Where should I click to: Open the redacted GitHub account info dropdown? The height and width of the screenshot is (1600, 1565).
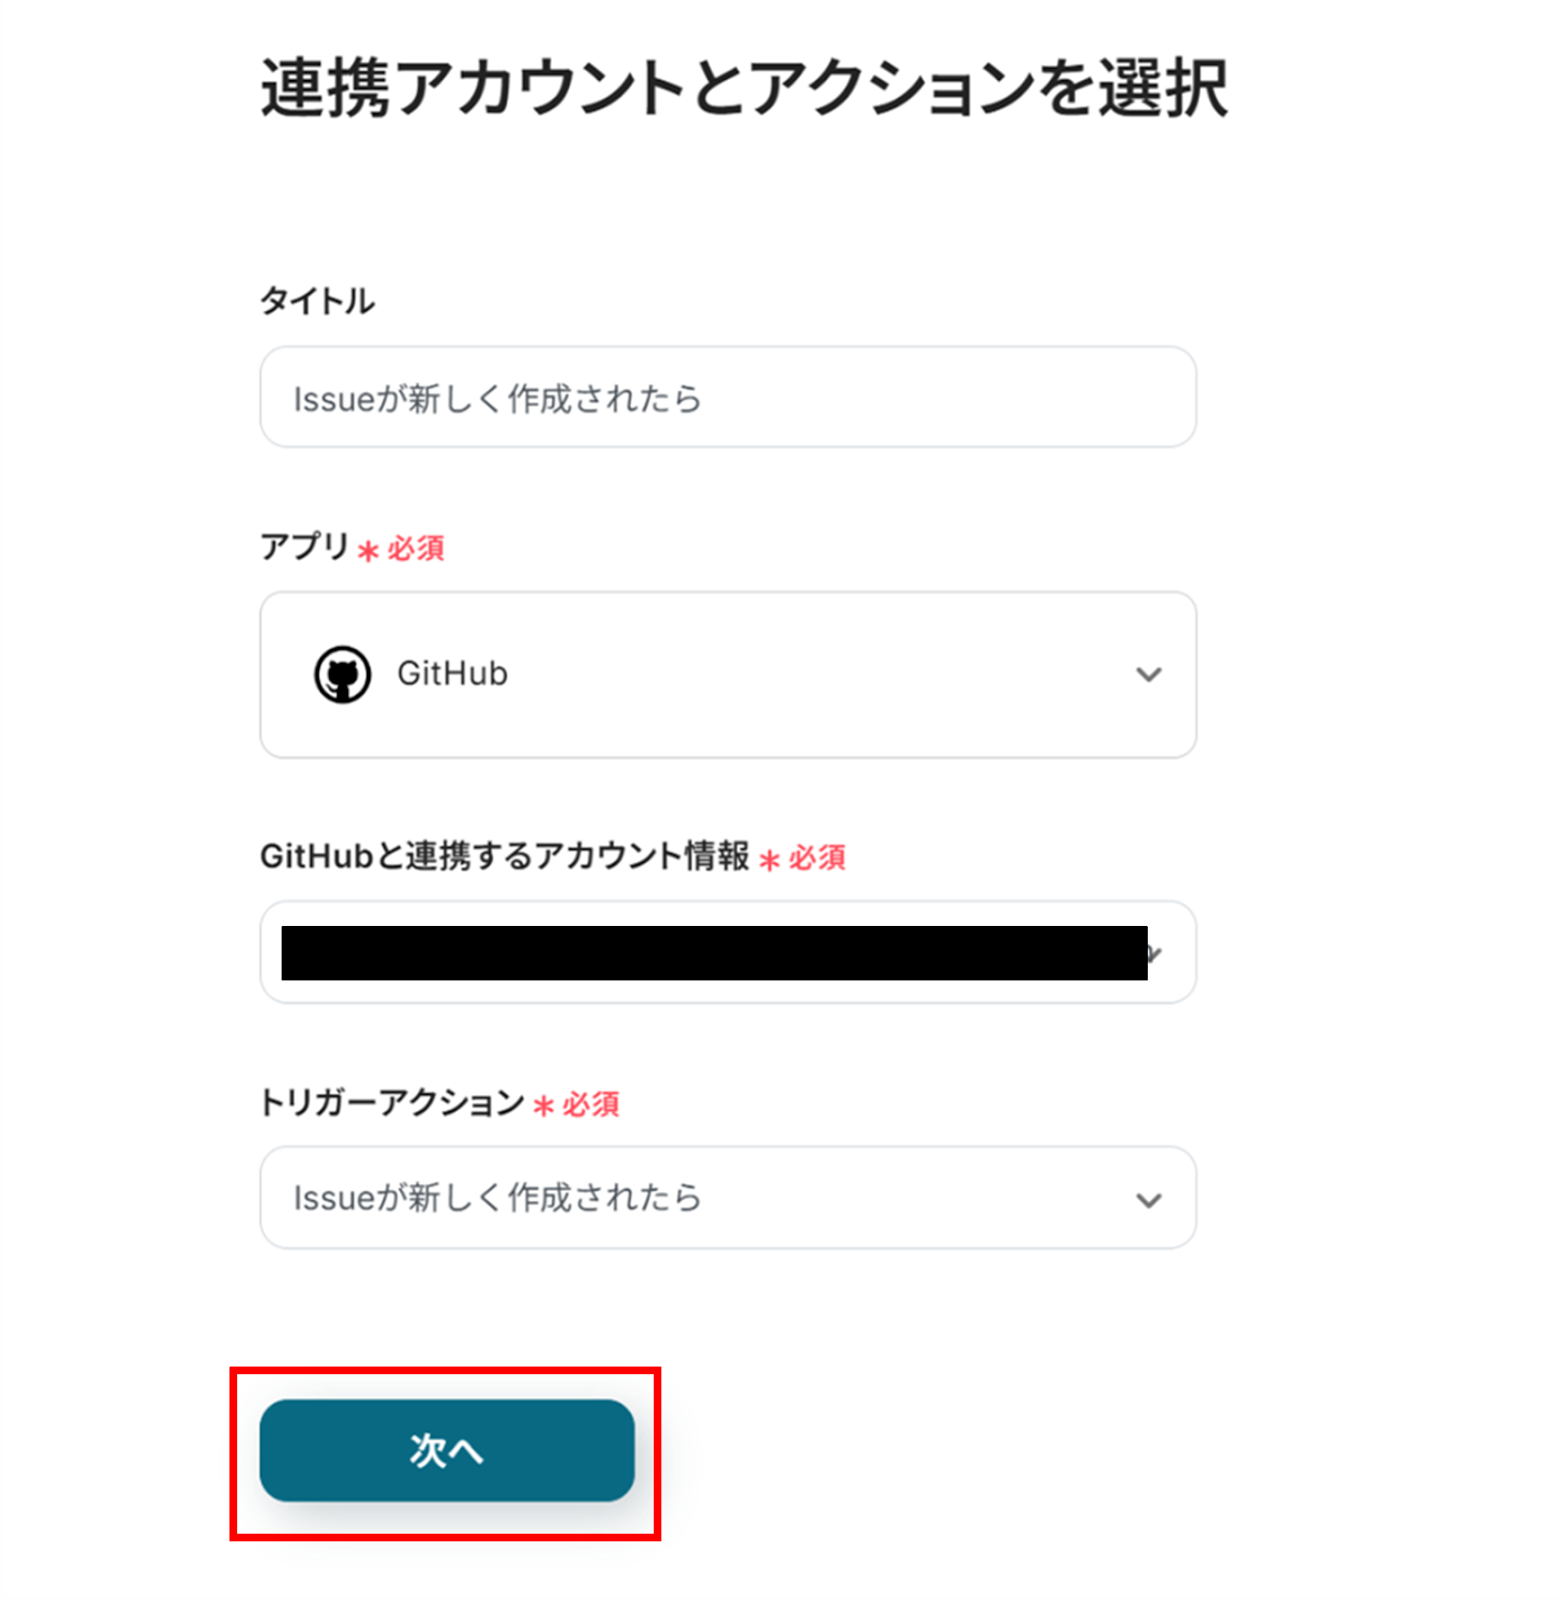[713, 952]
